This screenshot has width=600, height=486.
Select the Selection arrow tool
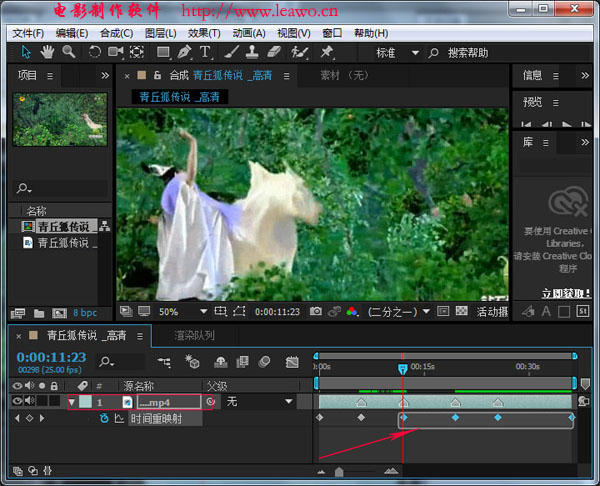click(x=26, y=52)
